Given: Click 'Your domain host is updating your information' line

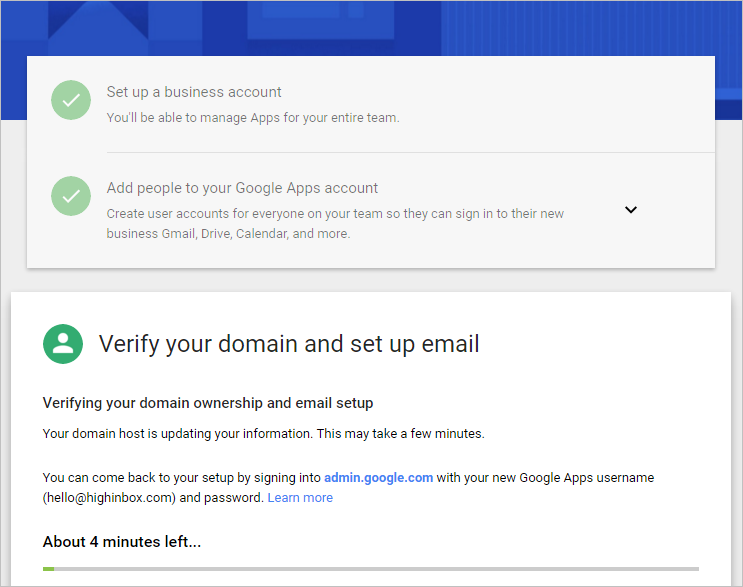Looking at the screenshot, I should [x=263, y=433].
